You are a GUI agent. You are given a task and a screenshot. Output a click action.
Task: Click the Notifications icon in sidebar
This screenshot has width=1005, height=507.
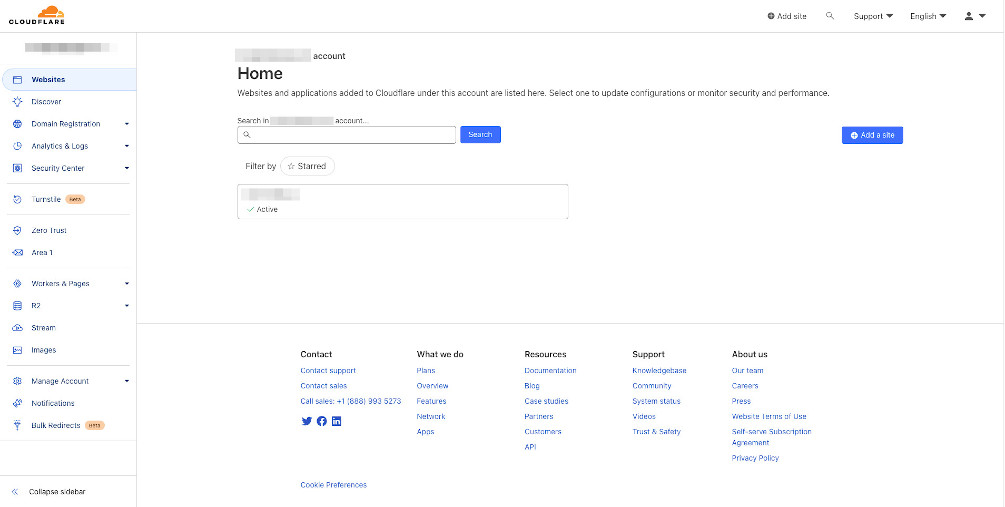coord(17,403)
